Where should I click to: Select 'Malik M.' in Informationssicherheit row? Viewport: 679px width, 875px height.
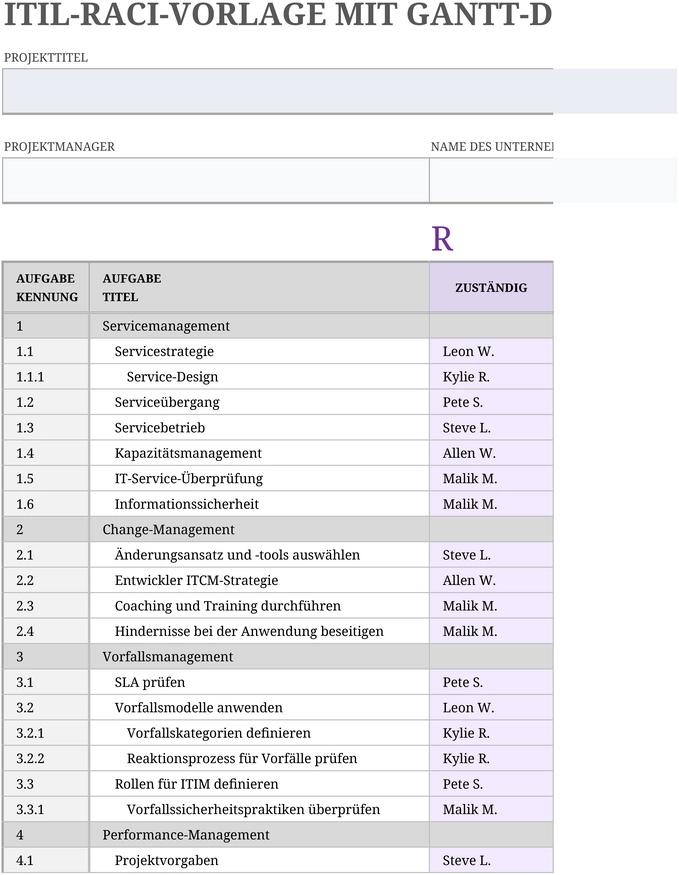click(x=491, y=504)
